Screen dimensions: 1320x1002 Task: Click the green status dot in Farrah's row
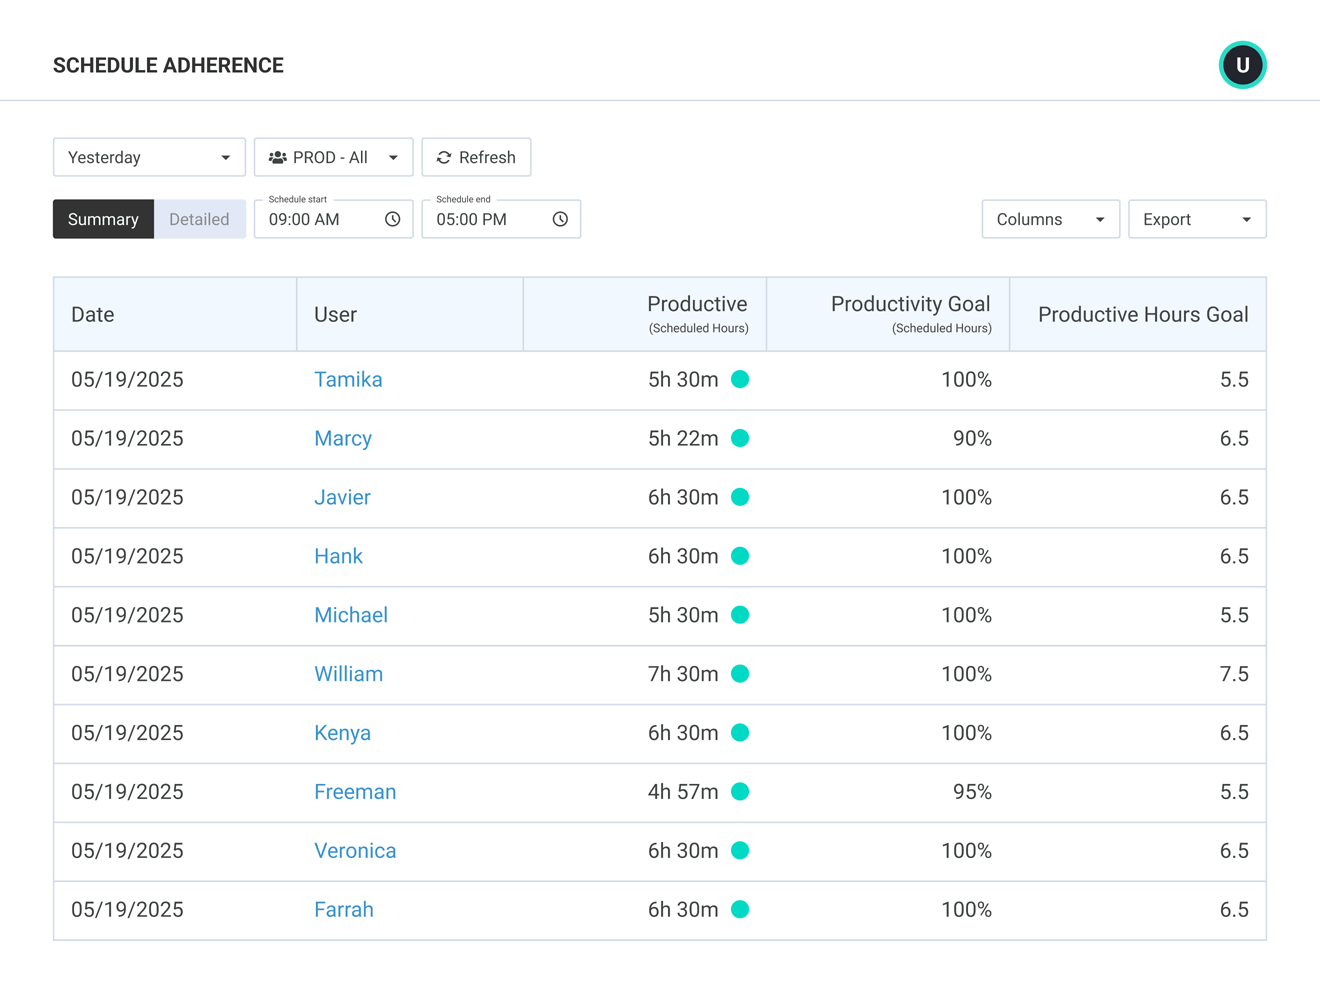[x=740, y=910]
